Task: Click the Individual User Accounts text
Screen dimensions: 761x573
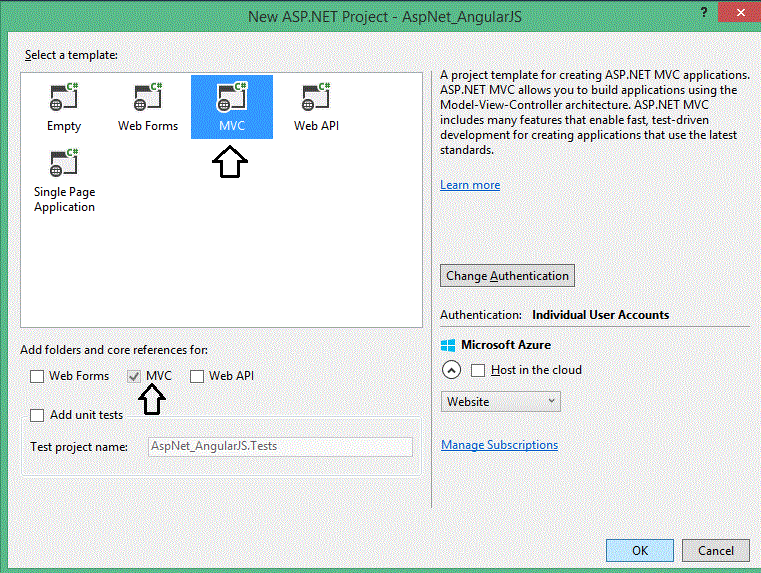Action: (x=600, y=315)
